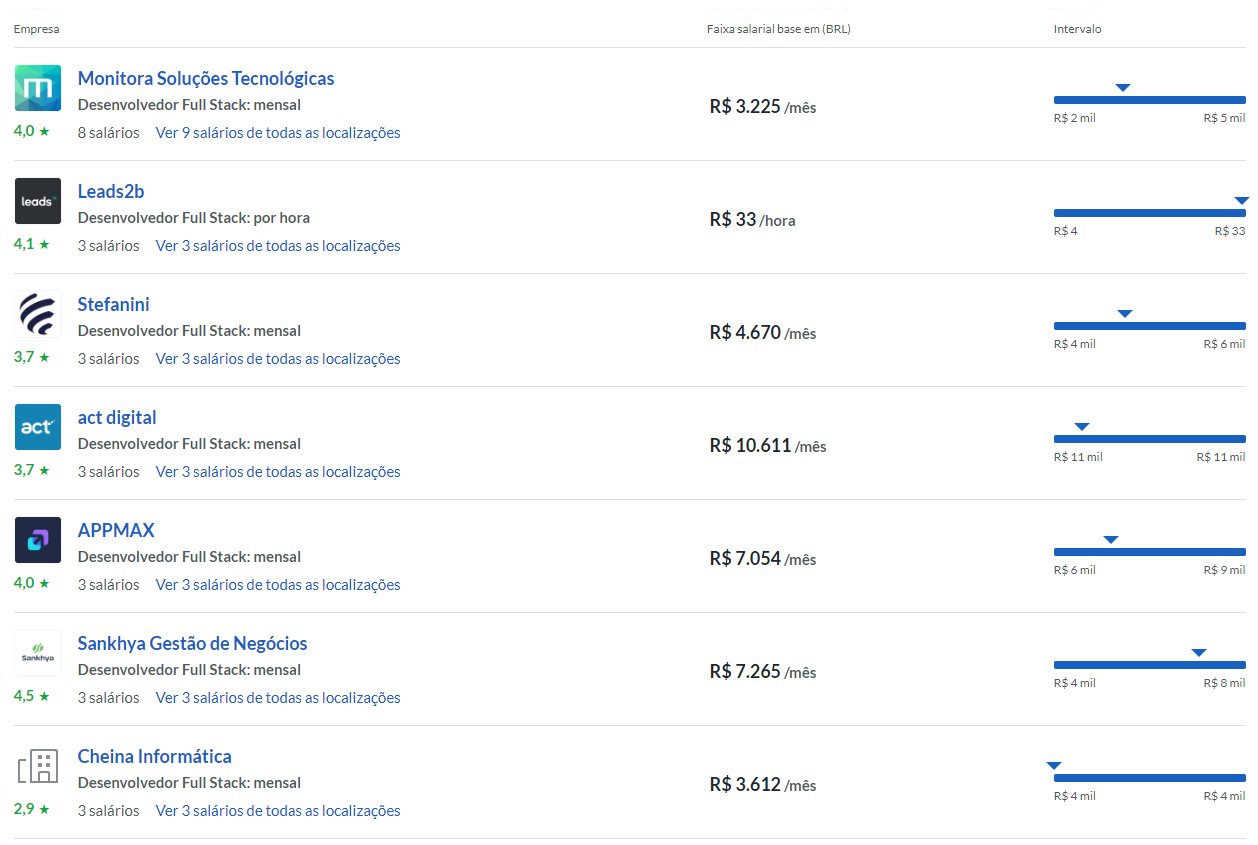Click the Sankhya salary range marker
This screenshot has width=1258, height=845.
pos(1199,653)
